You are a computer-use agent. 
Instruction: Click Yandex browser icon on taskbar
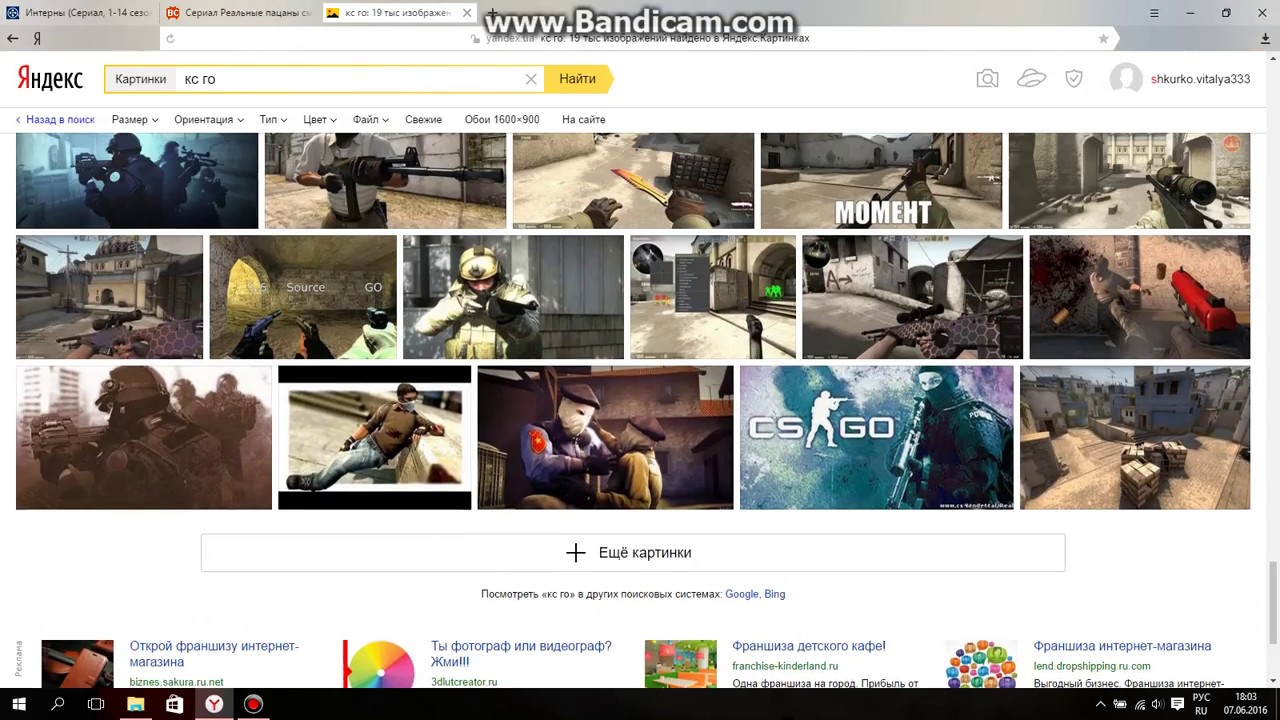pyautogui.click(x=214, y=704)
